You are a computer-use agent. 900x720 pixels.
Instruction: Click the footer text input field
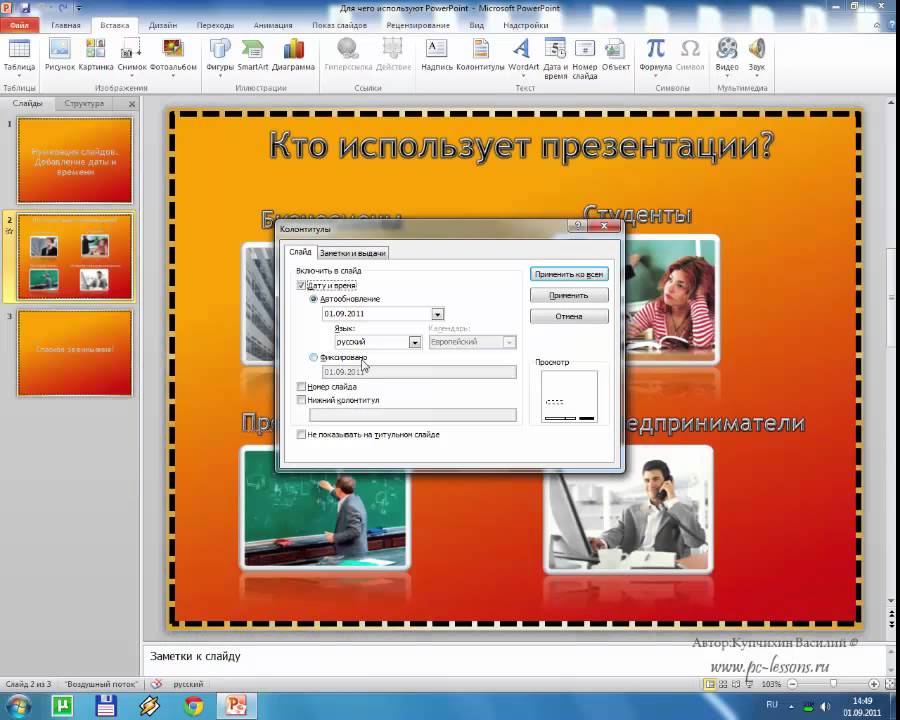tap(413, 415)
